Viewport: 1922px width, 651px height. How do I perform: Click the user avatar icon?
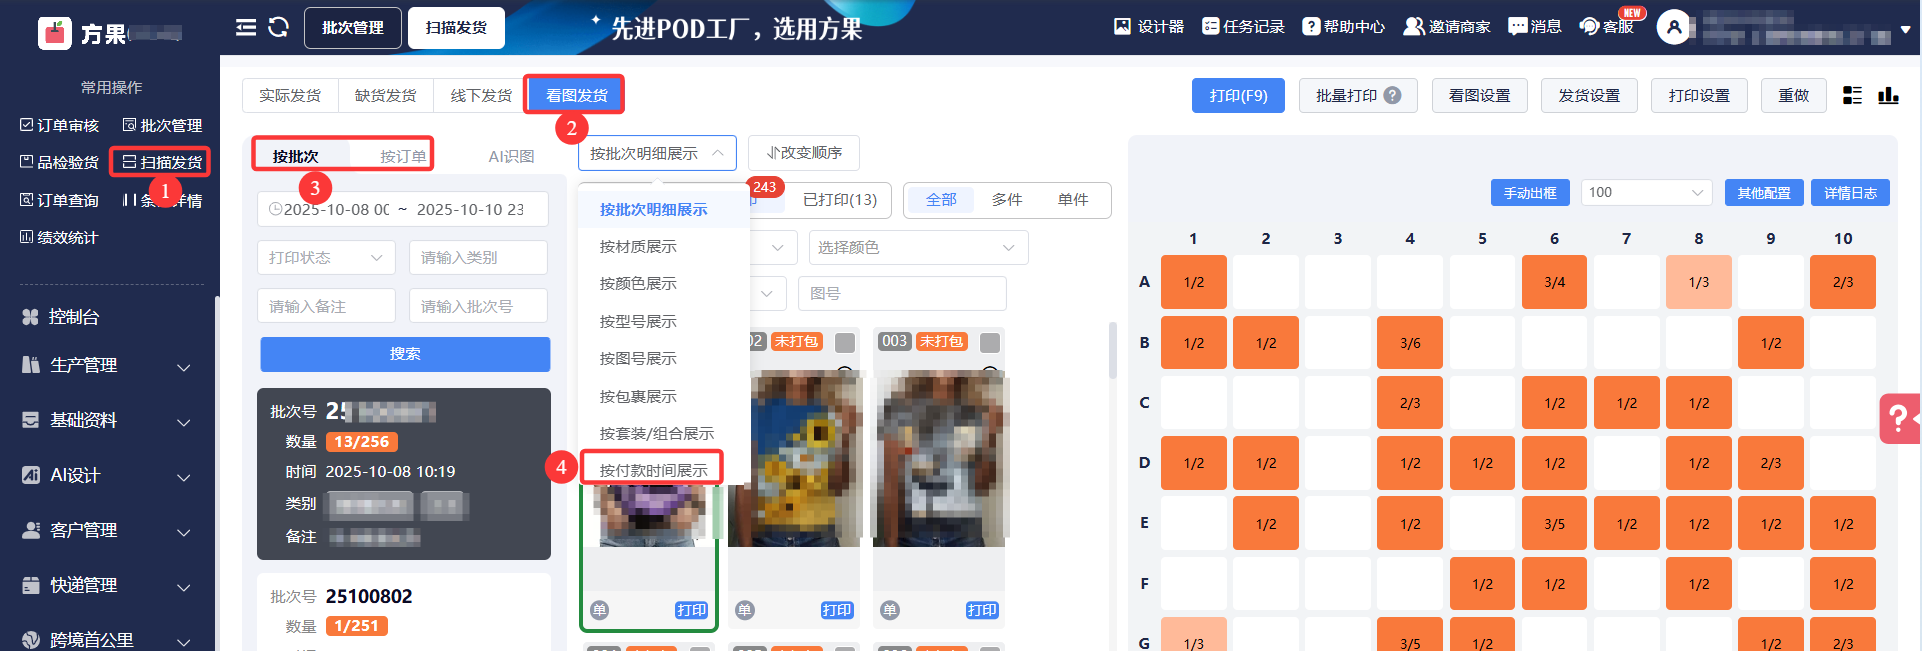pos(1674,27)
